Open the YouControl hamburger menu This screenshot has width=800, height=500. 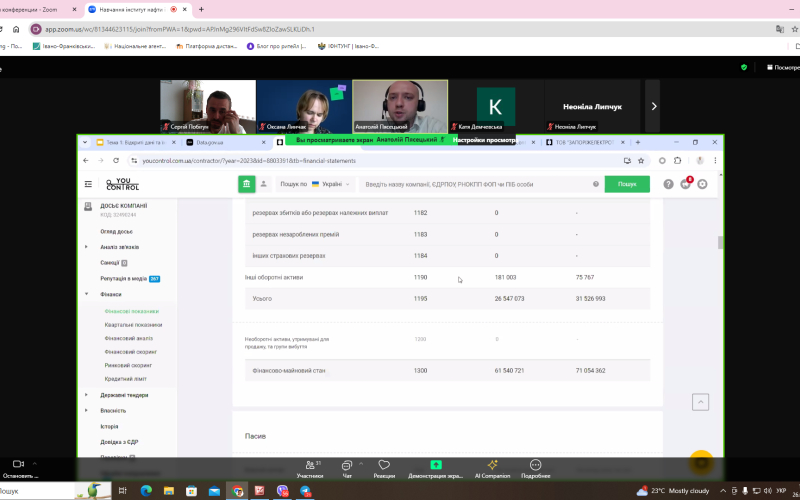(88, 184)
